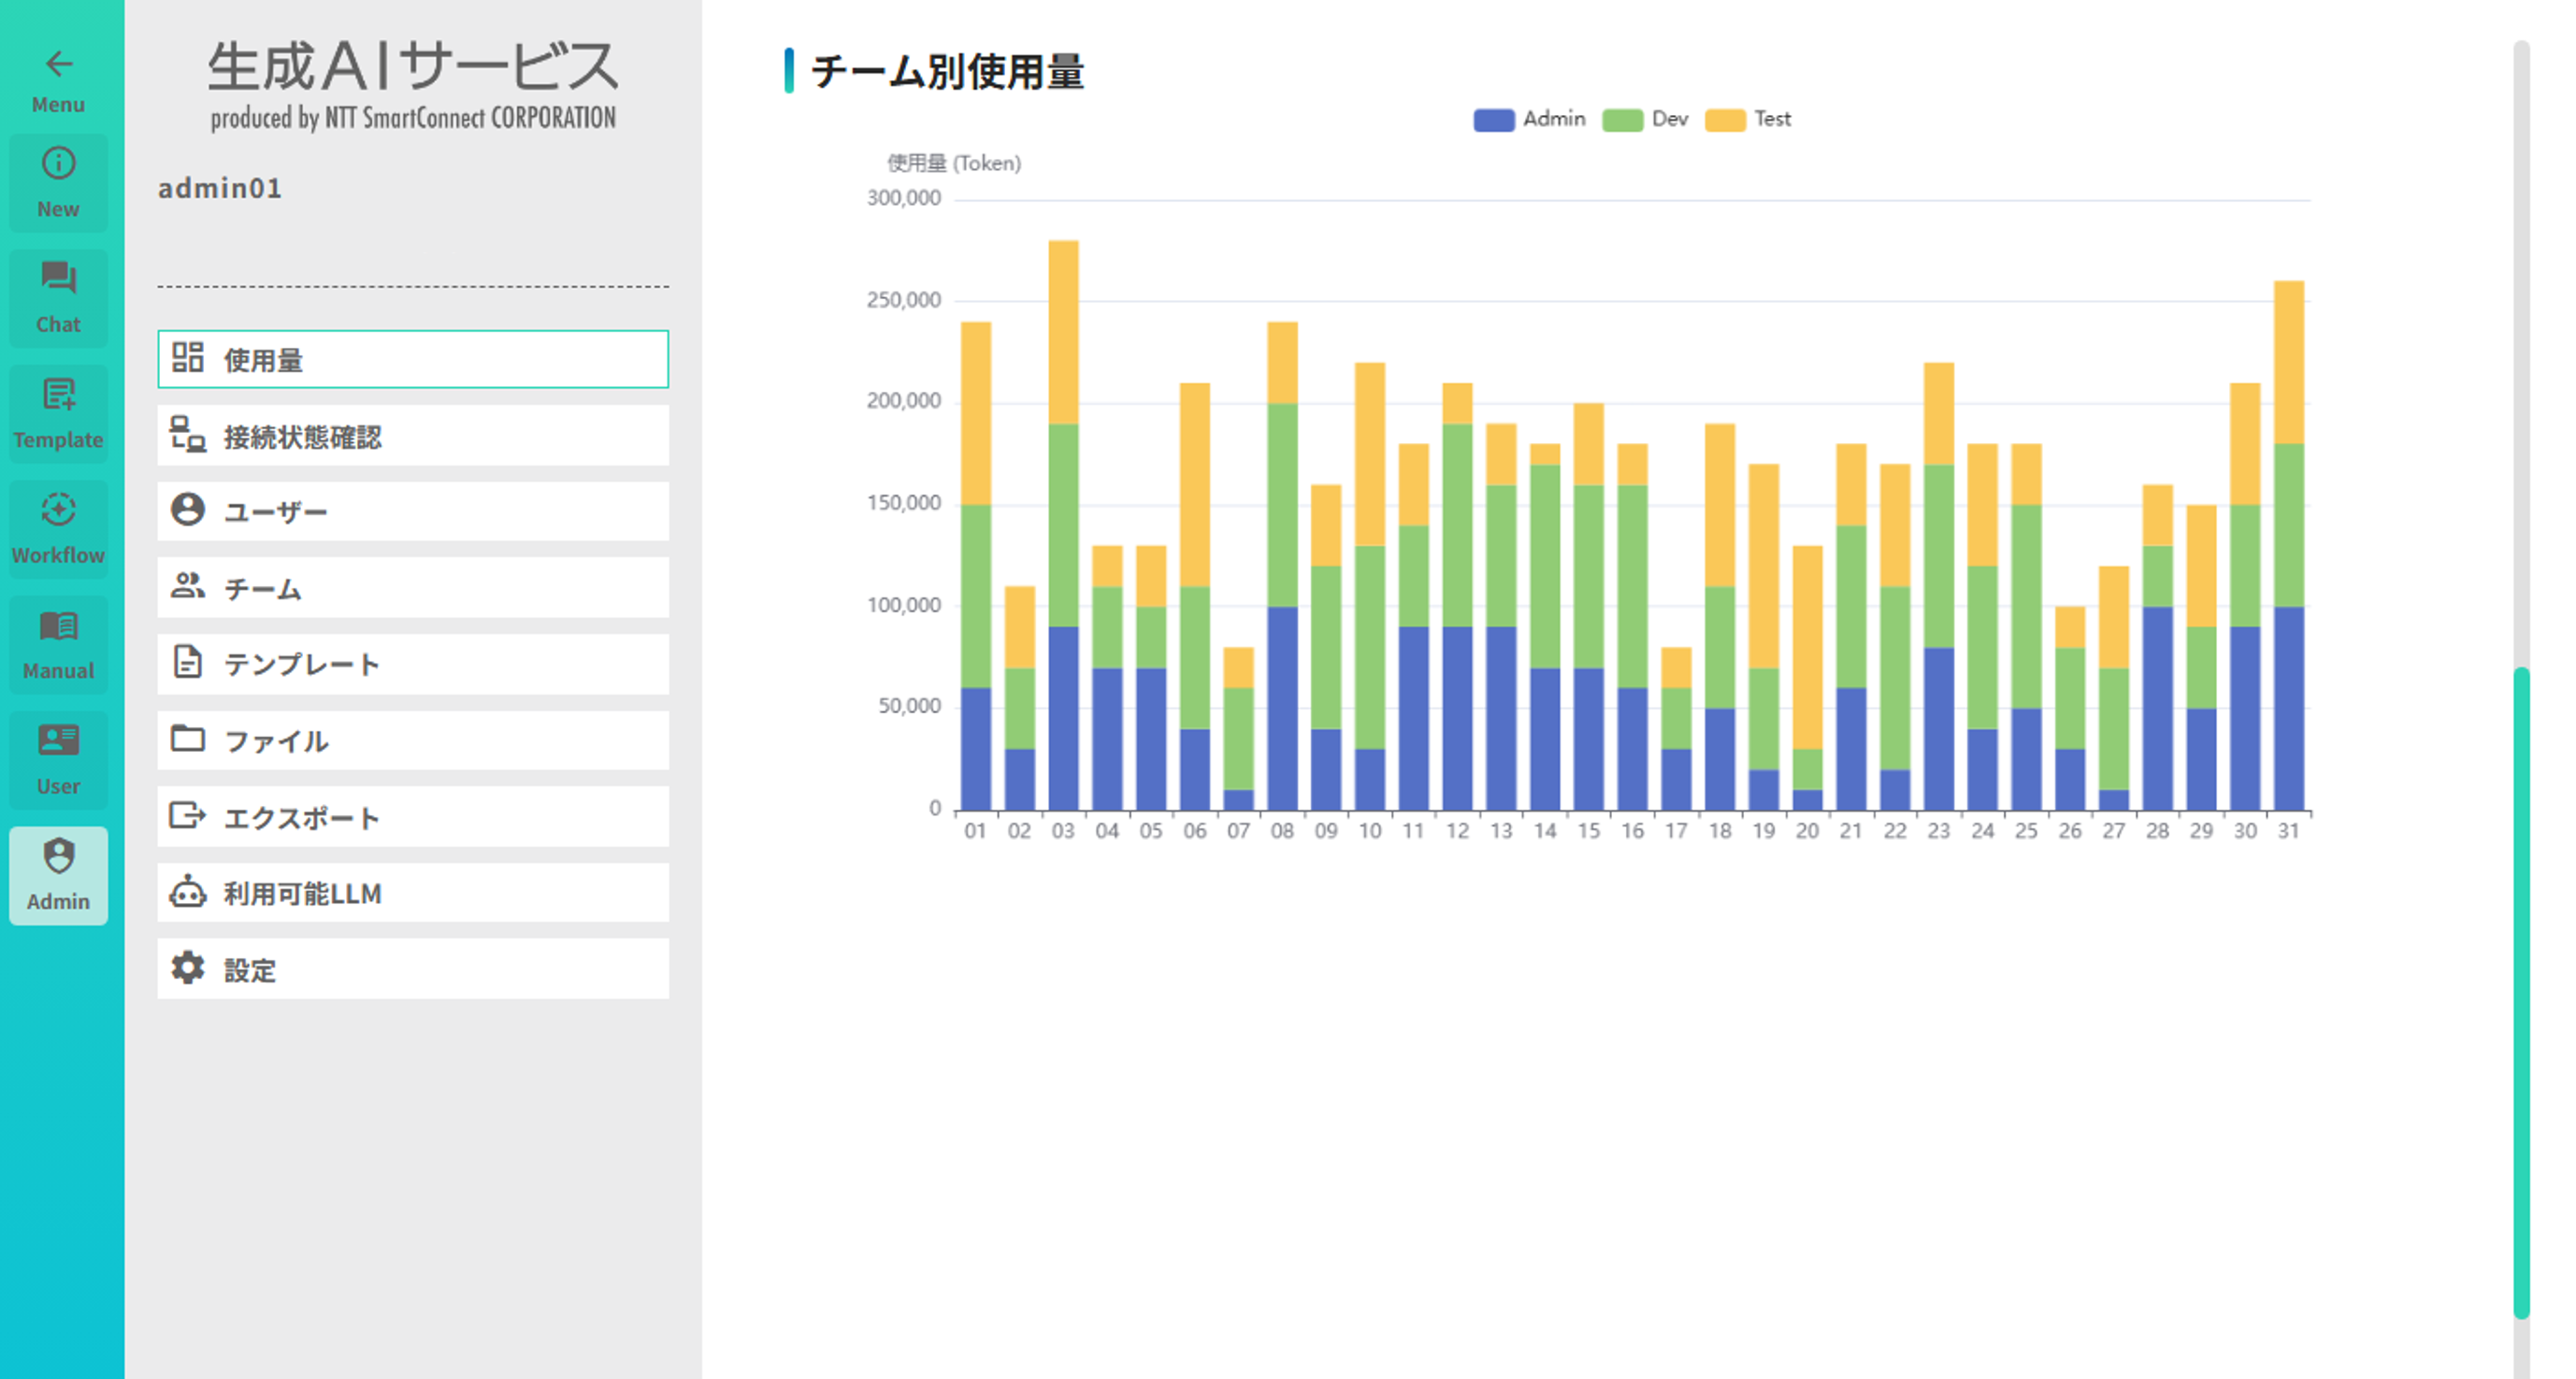Click the page vertical scrollbar thumb
The width and height of the screenshot is (2576, 1379).
(2521, 992)
